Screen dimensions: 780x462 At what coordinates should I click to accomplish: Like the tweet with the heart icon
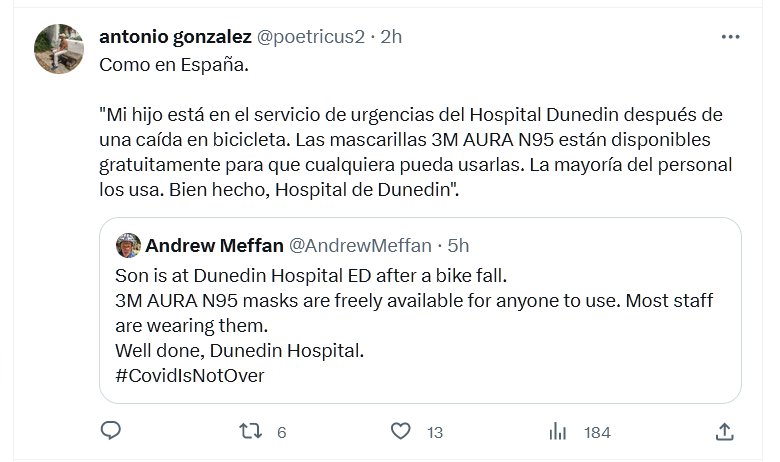pos(401,431)
